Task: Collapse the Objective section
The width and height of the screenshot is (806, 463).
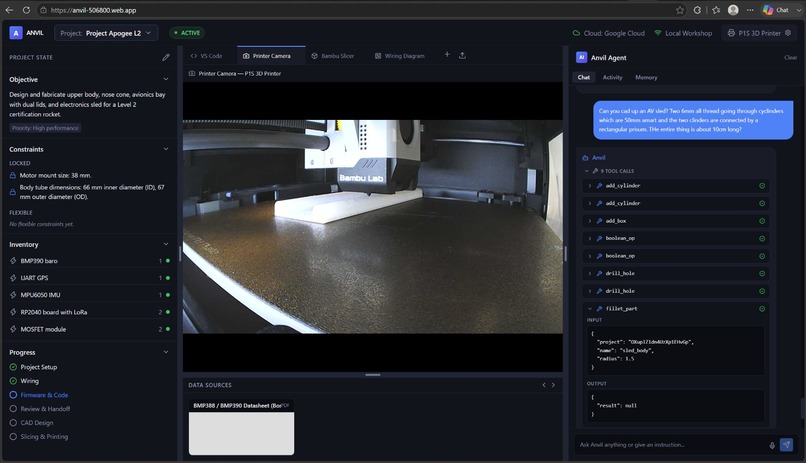Action: pyautogui.click(x=166, y=79)
